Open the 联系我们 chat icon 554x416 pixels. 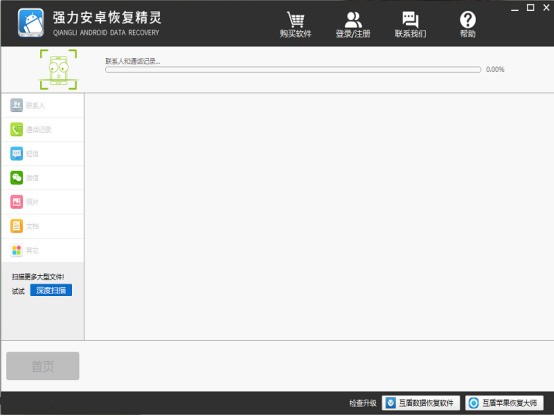[x=410, y=19]
